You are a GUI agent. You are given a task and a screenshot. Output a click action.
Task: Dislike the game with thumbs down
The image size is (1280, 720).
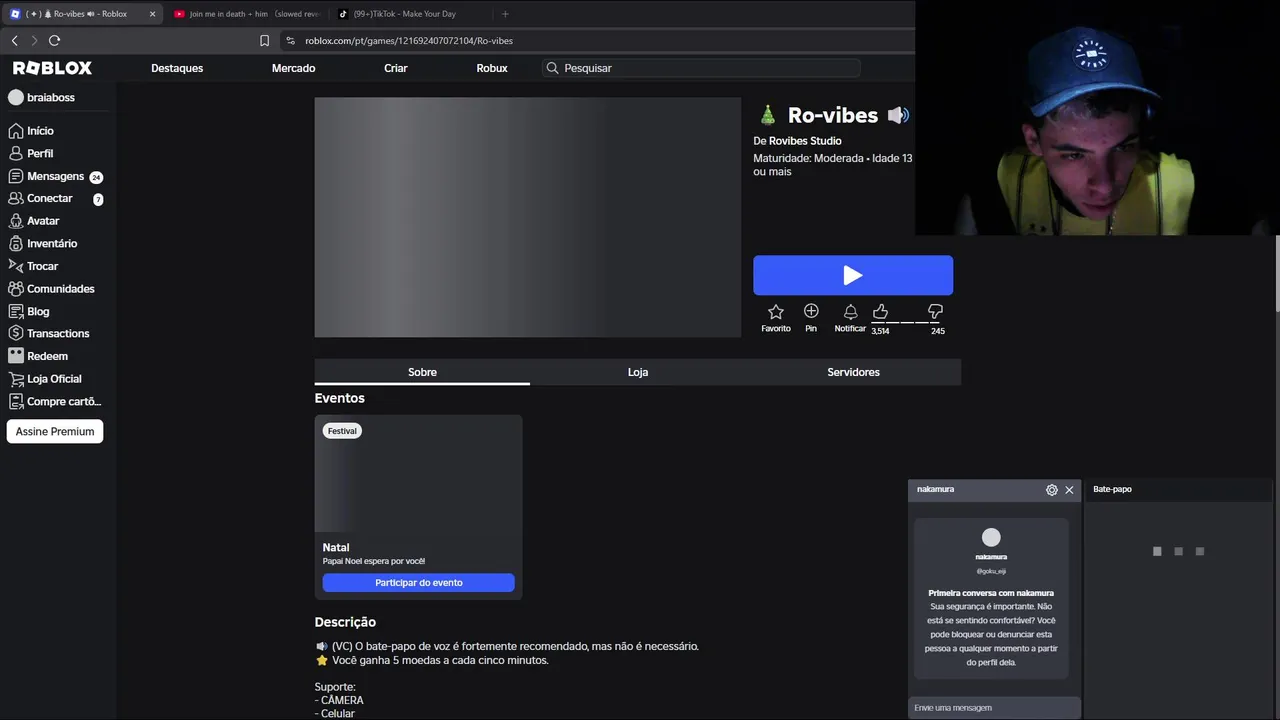tap(935, 312)
